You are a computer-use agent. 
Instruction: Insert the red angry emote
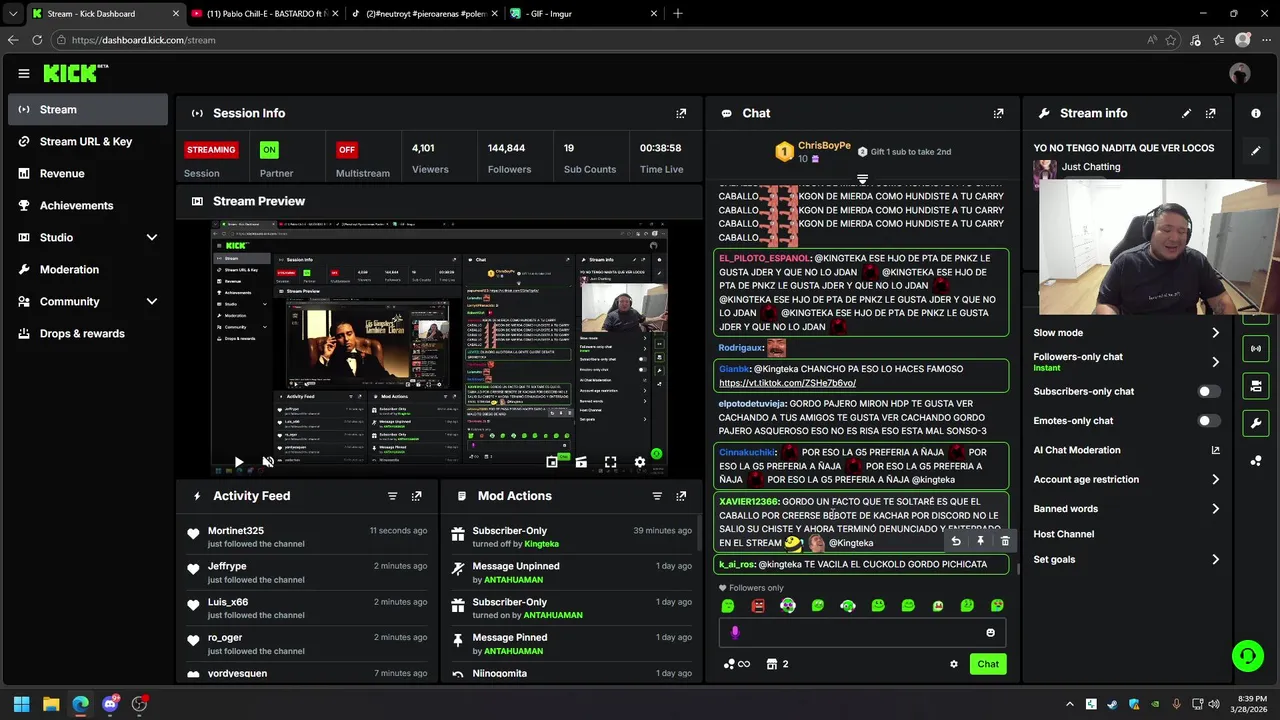tap(758, 606)
